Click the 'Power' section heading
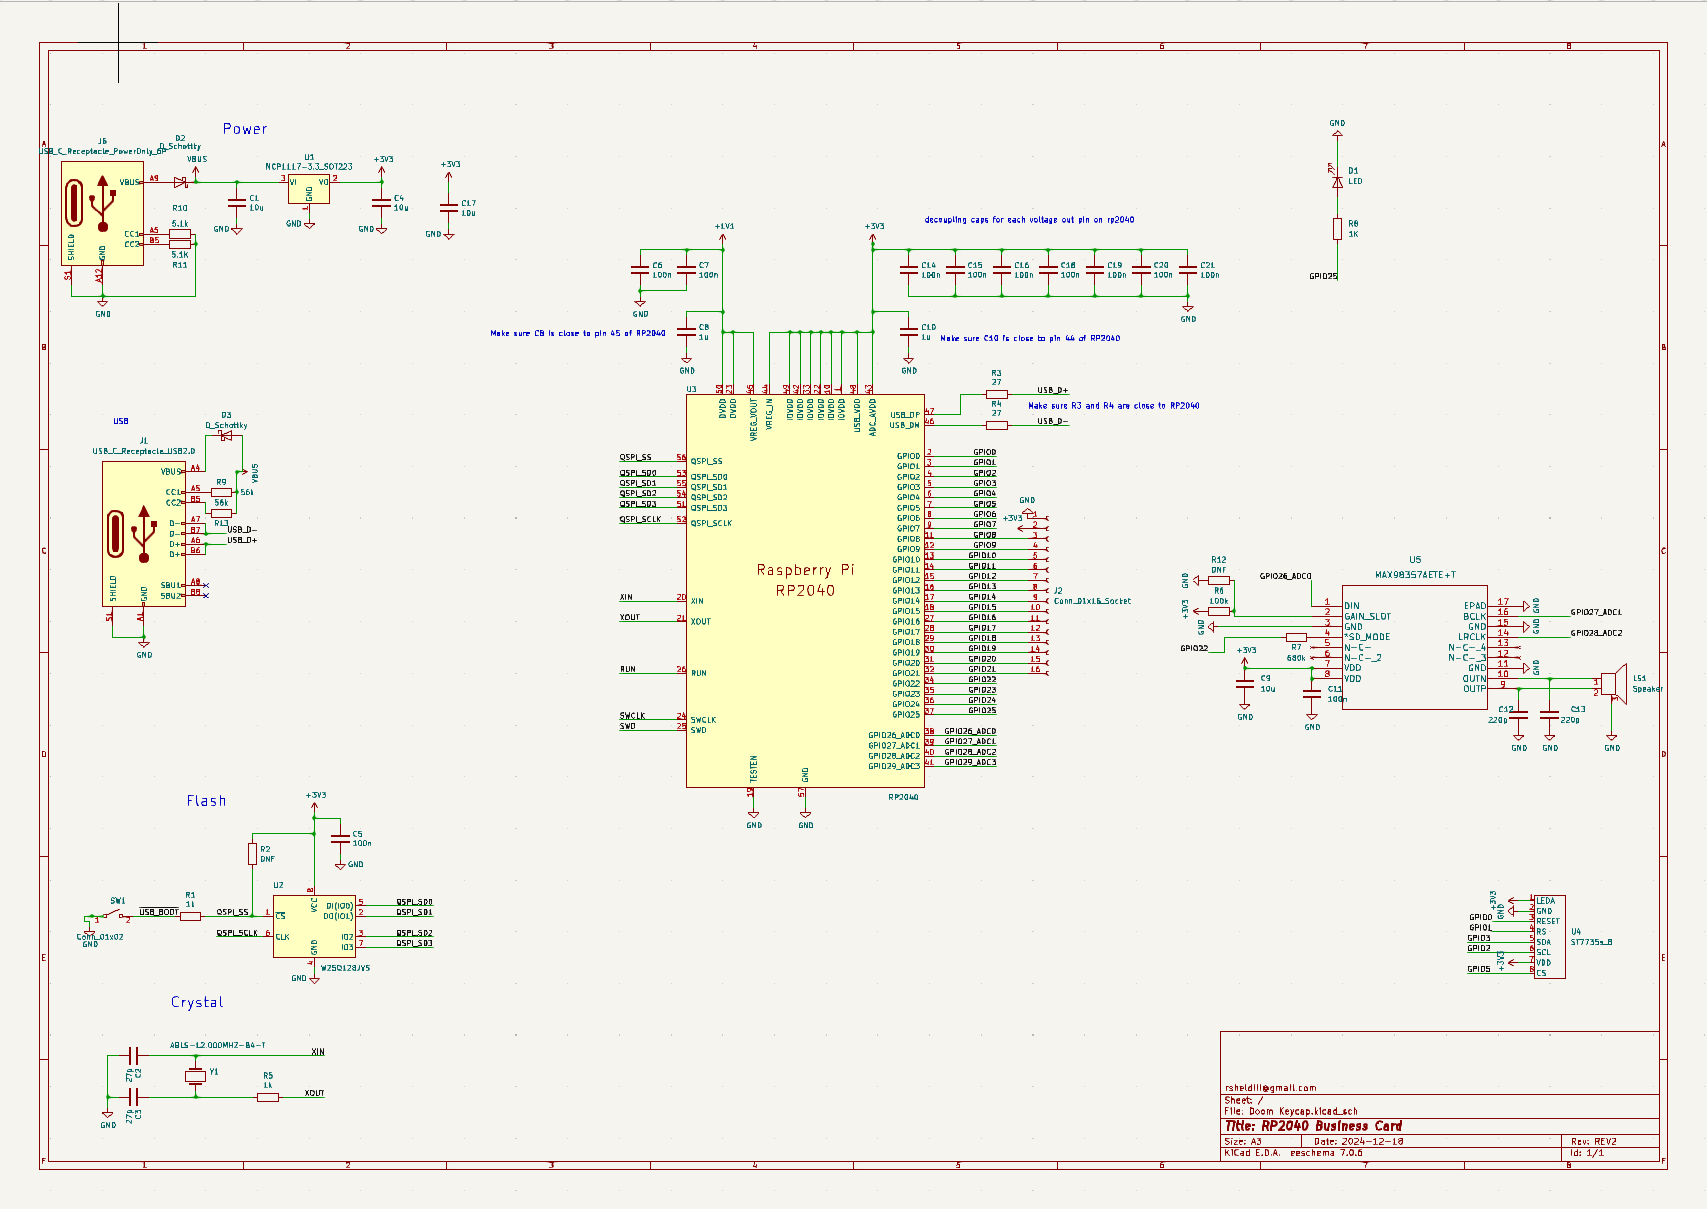The width and height of the screenshot is (1707, 1209). pos(245,129)
